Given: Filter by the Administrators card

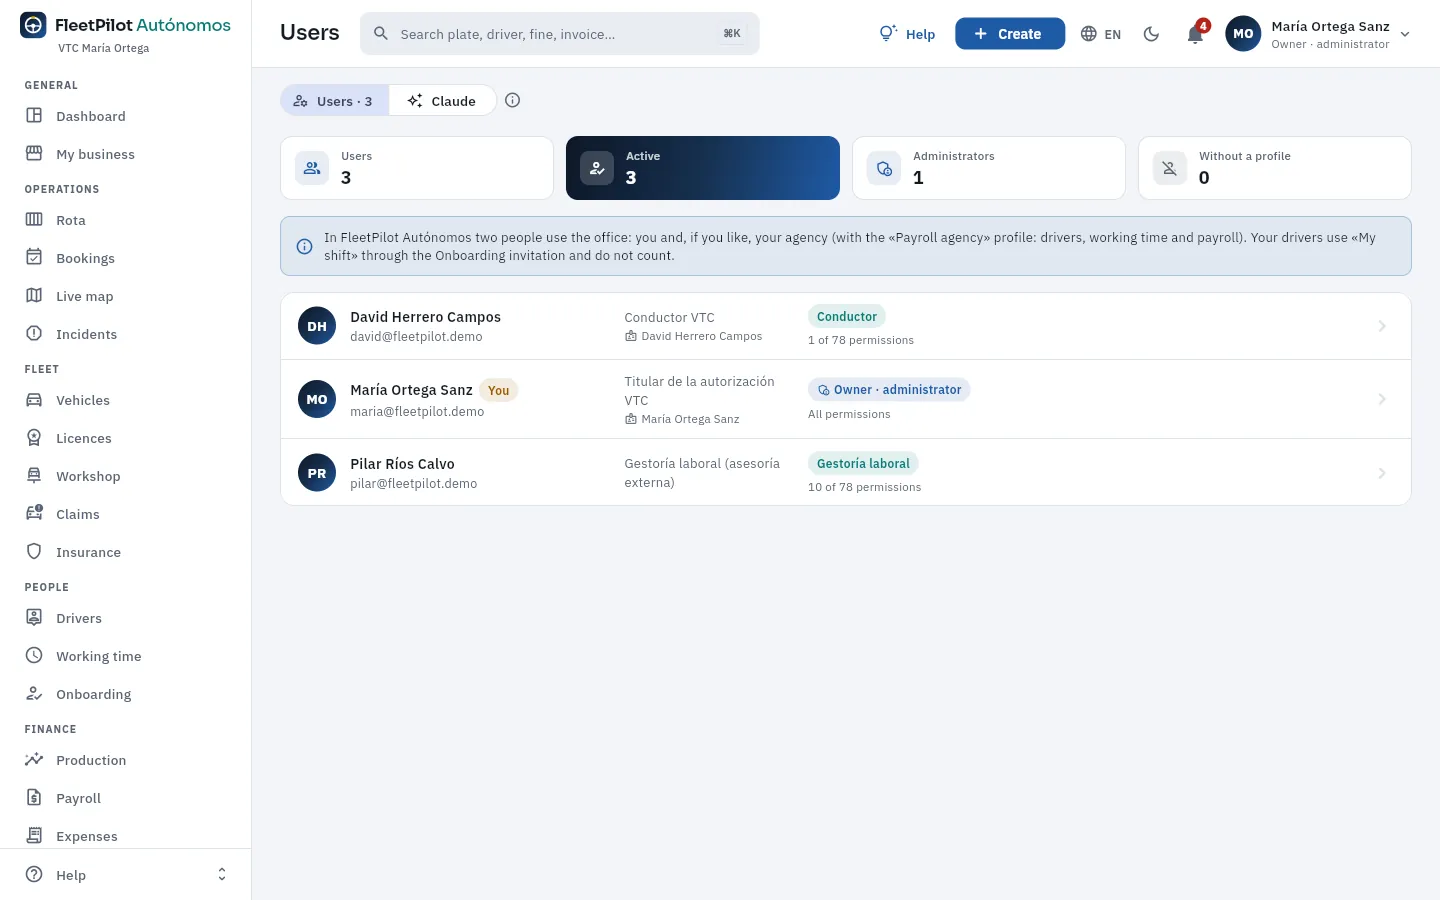Looking at the screenshot, I should (x=989, y=168).
